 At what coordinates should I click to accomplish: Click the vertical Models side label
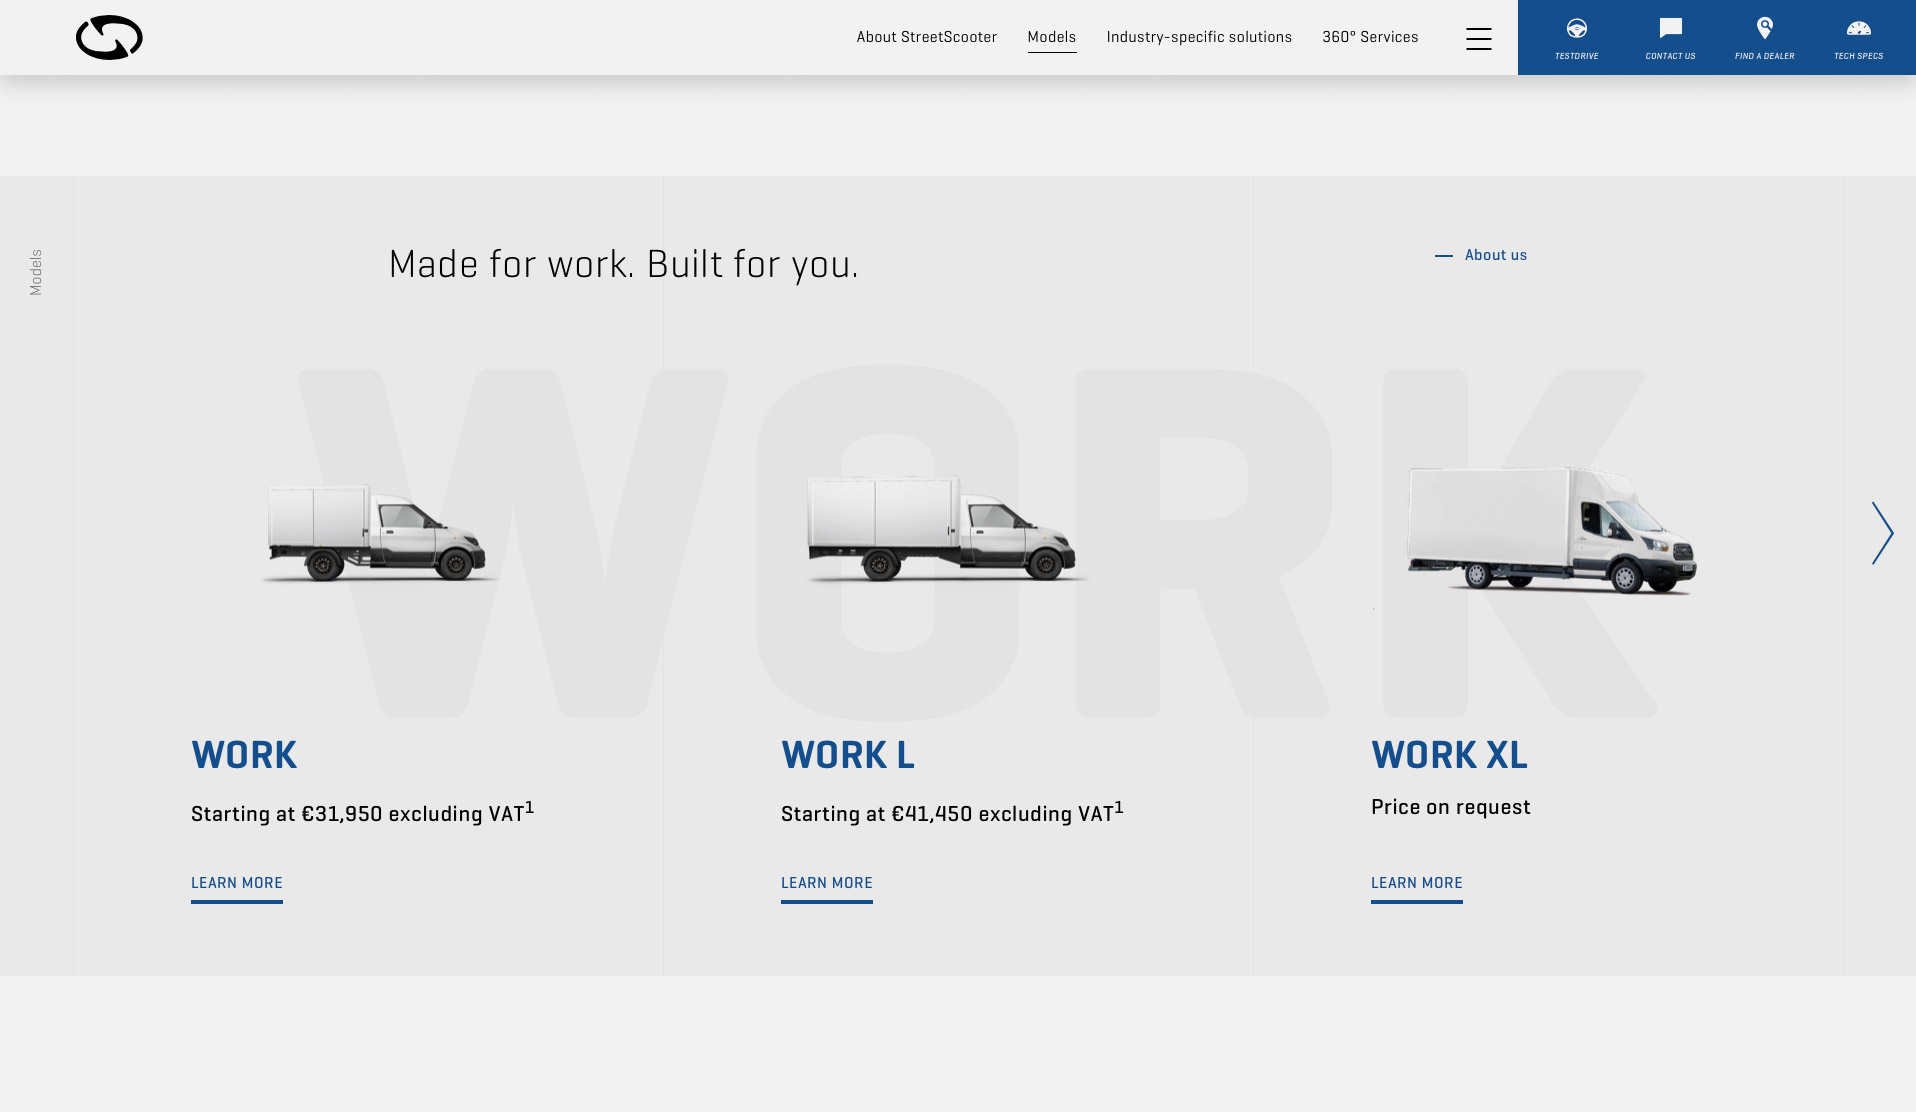(36, 272)
